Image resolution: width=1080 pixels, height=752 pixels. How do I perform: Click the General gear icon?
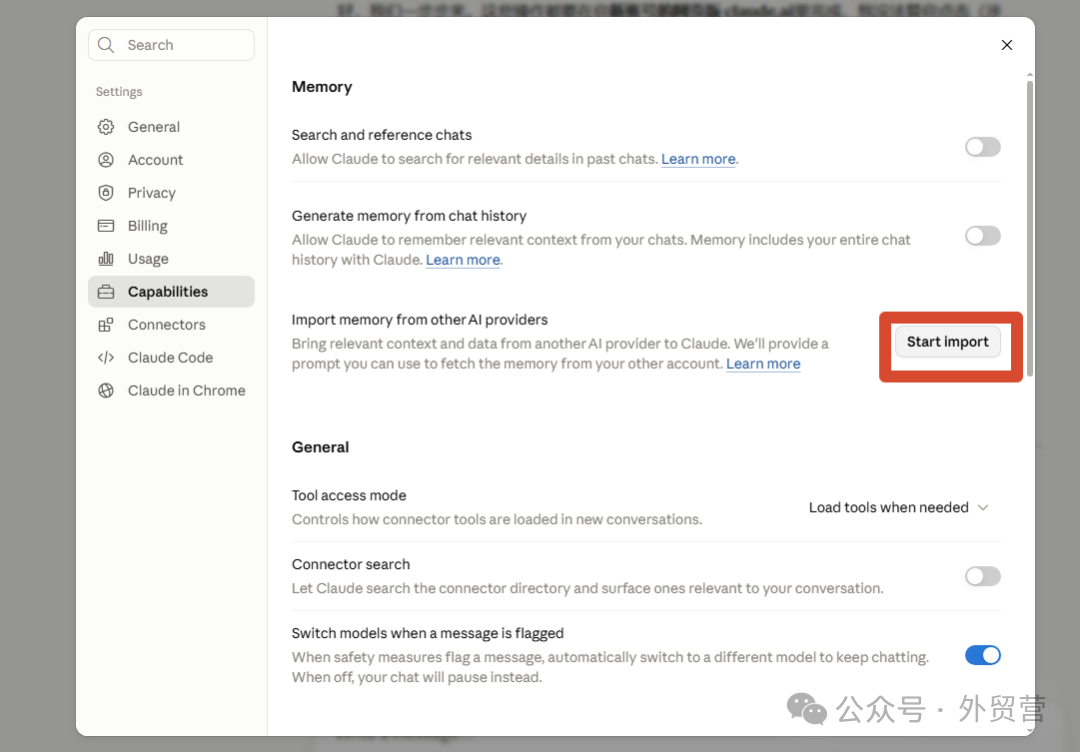click(x=106, y=127)
